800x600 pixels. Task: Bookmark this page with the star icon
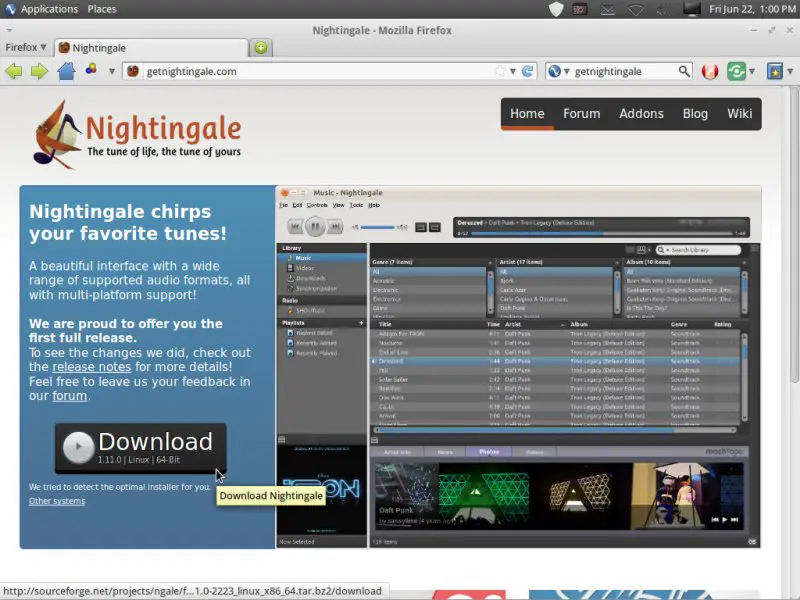pos(500,71)
